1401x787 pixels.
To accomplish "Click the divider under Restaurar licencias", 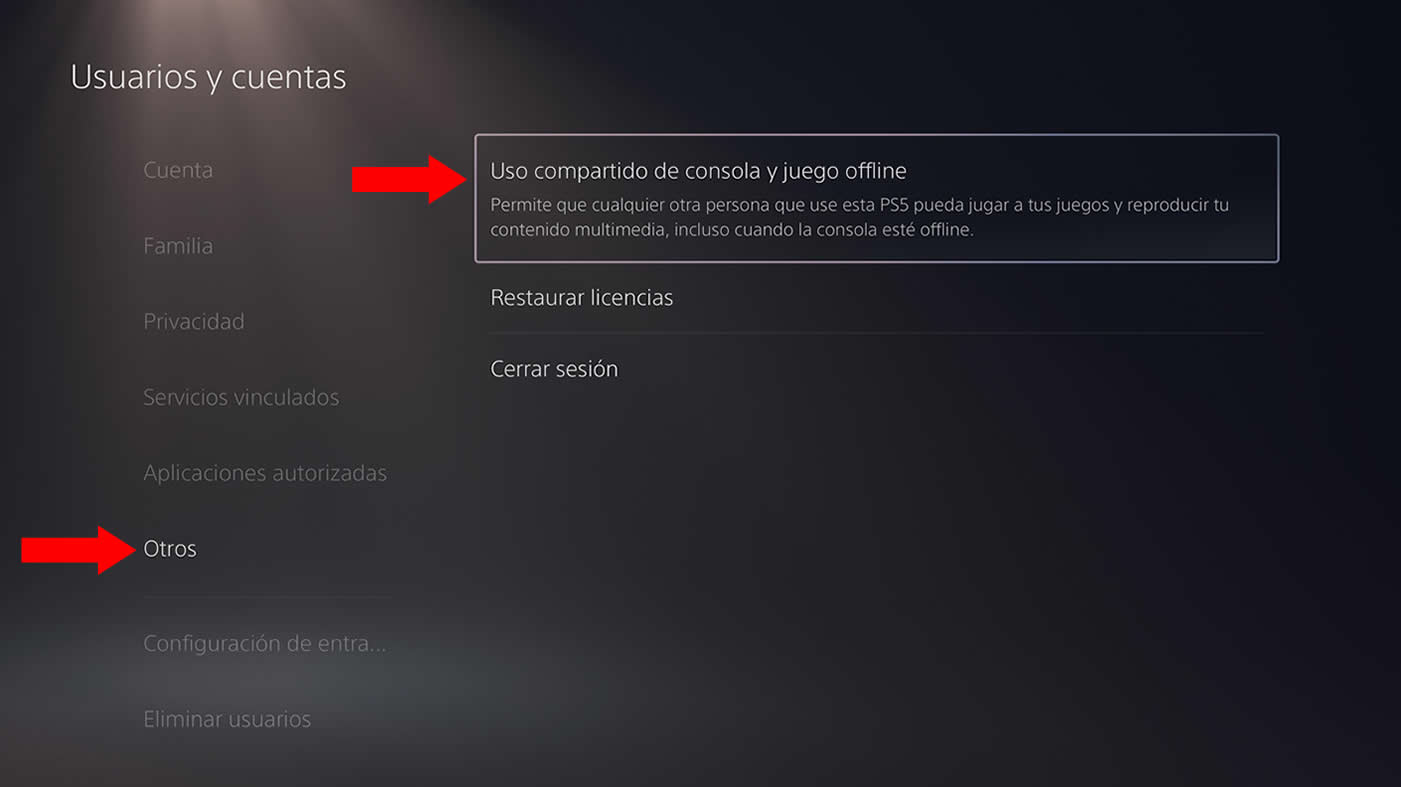I will point(877,333).
